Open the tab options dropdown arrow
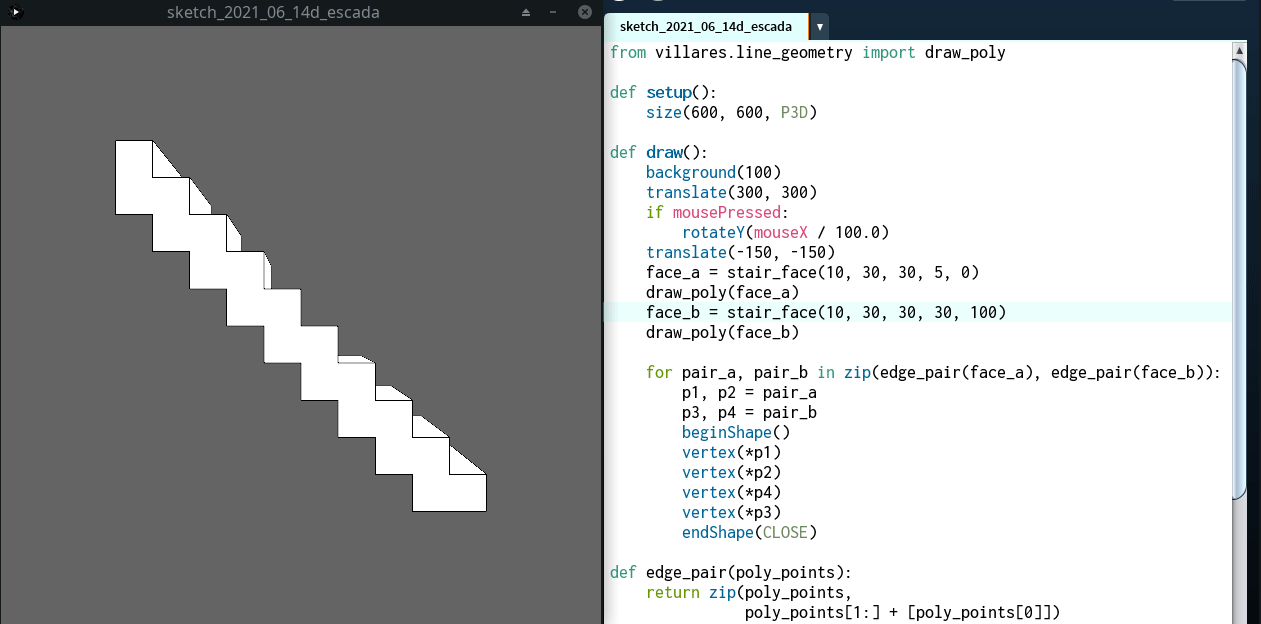This screenshot has width=1261, height=624. pos(819,26)
